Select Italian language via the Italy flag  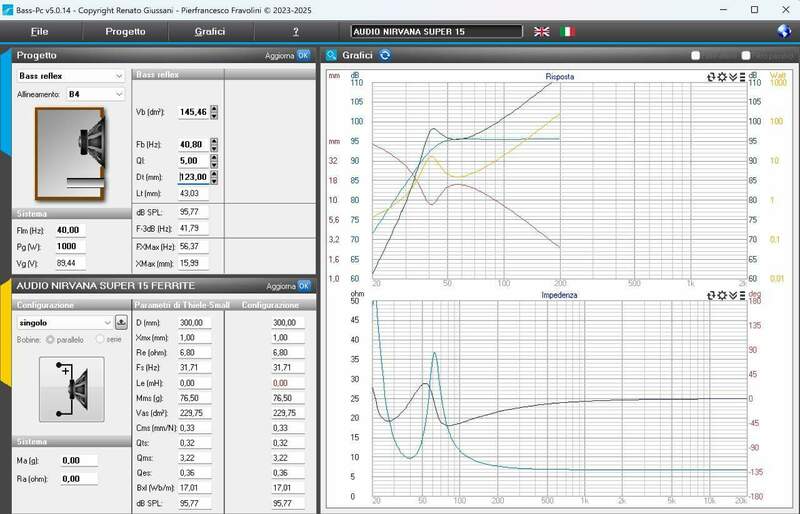coord(569,32)
